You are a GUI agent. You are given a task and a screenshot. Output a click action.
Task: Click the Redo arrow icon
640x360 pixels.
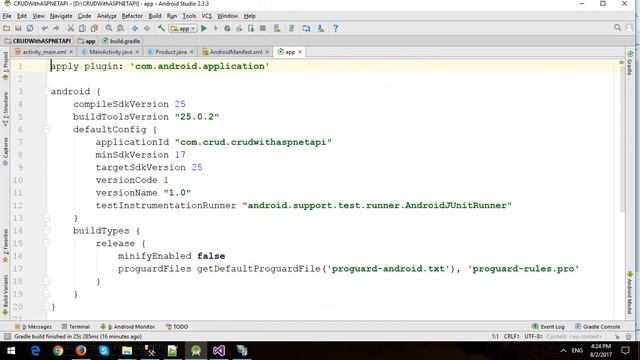click(56, 28)
